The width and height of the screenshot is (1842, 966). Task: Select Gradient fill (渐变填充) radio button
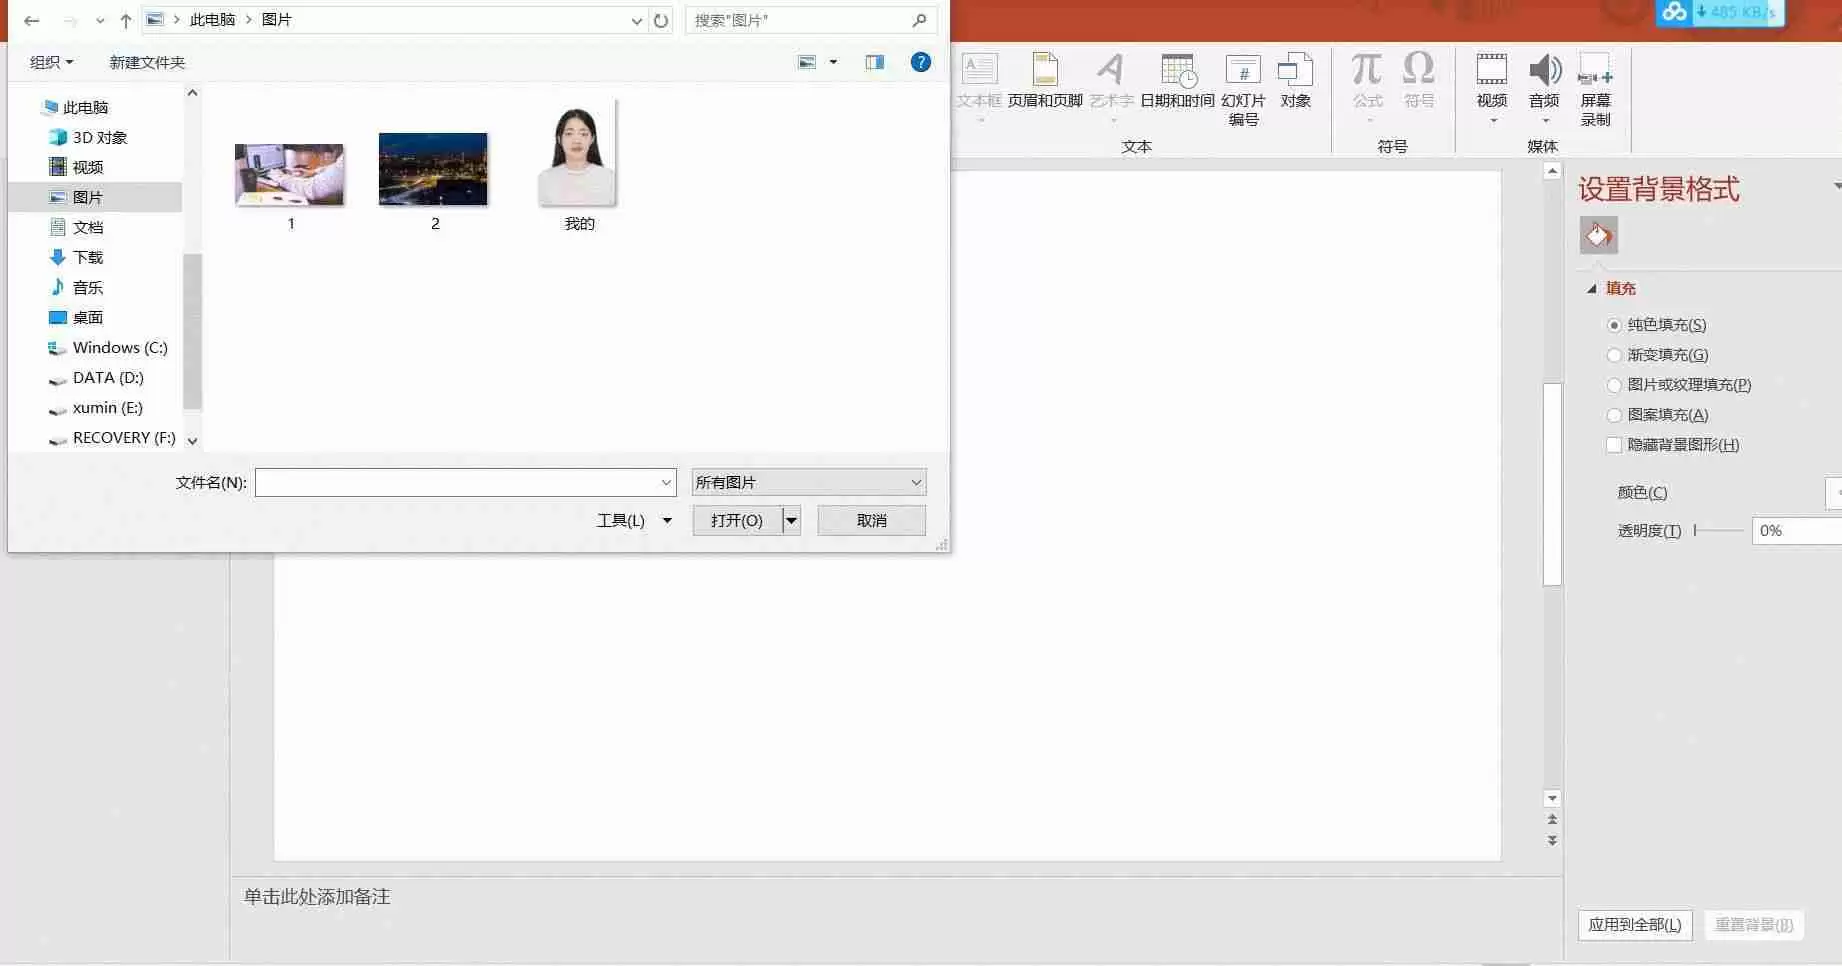[1613, 355]
